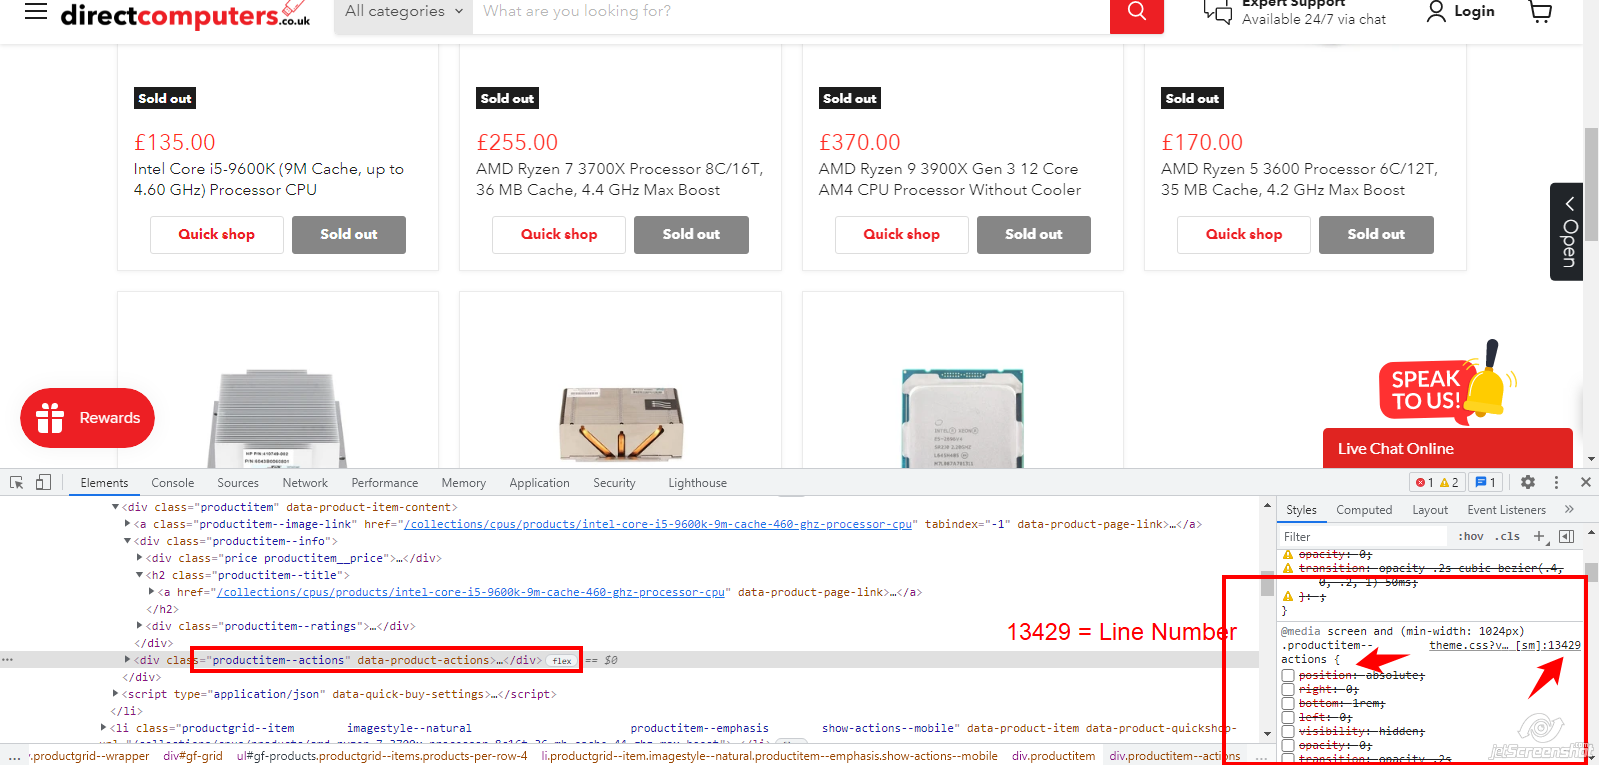The height and width of the screenshot is (765, 1599).
Task: Open the Performance tab
Action: tap(385, 482)
